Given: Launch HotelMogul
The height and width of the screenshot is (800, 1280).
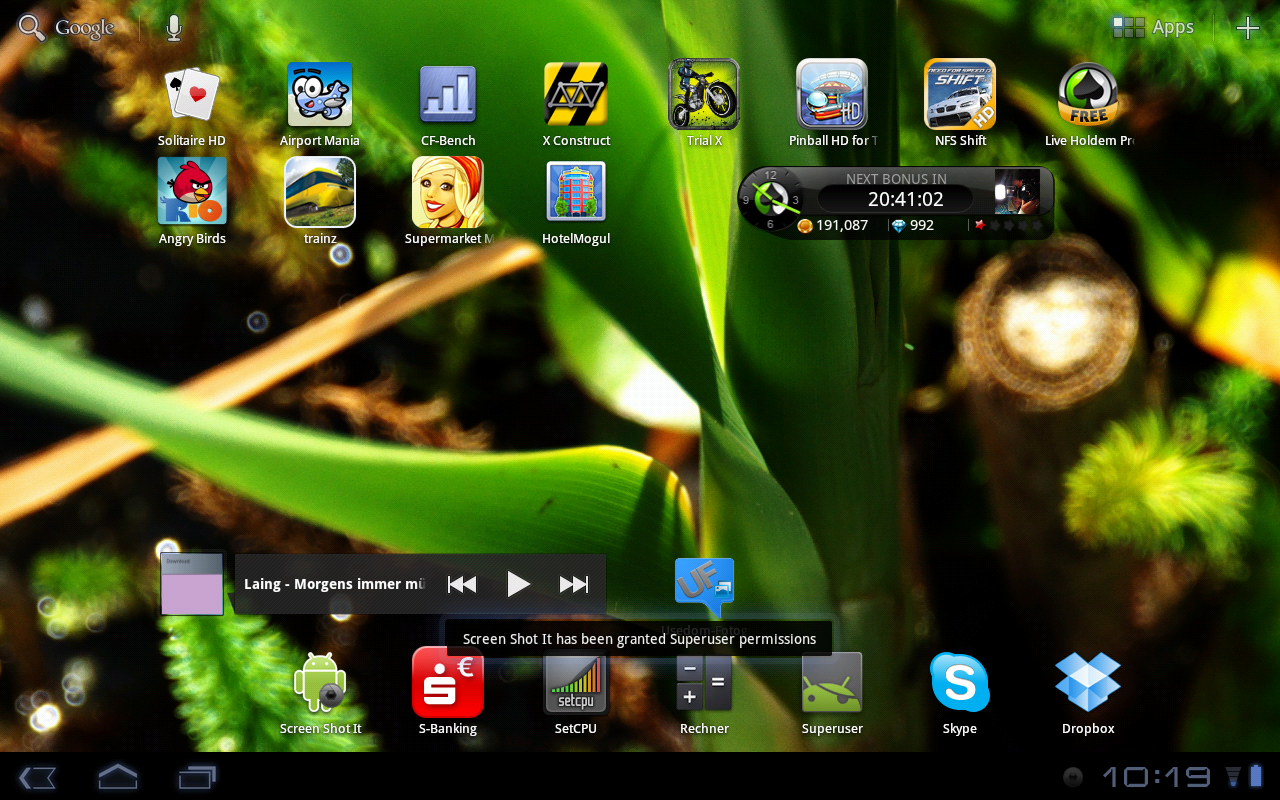Looking at the screenshot, I should point(576,201).
